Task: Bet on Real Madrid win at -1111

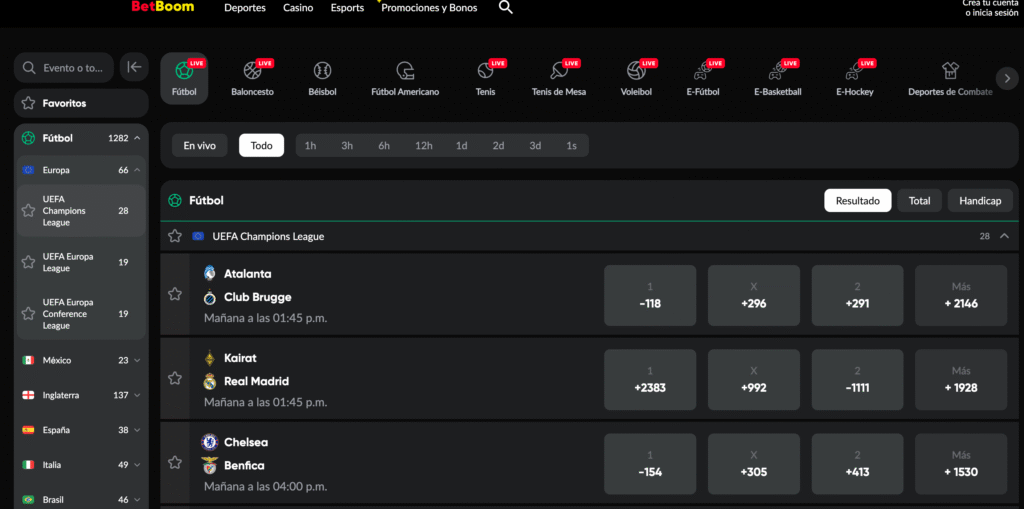Action: (x=857, y=380)
